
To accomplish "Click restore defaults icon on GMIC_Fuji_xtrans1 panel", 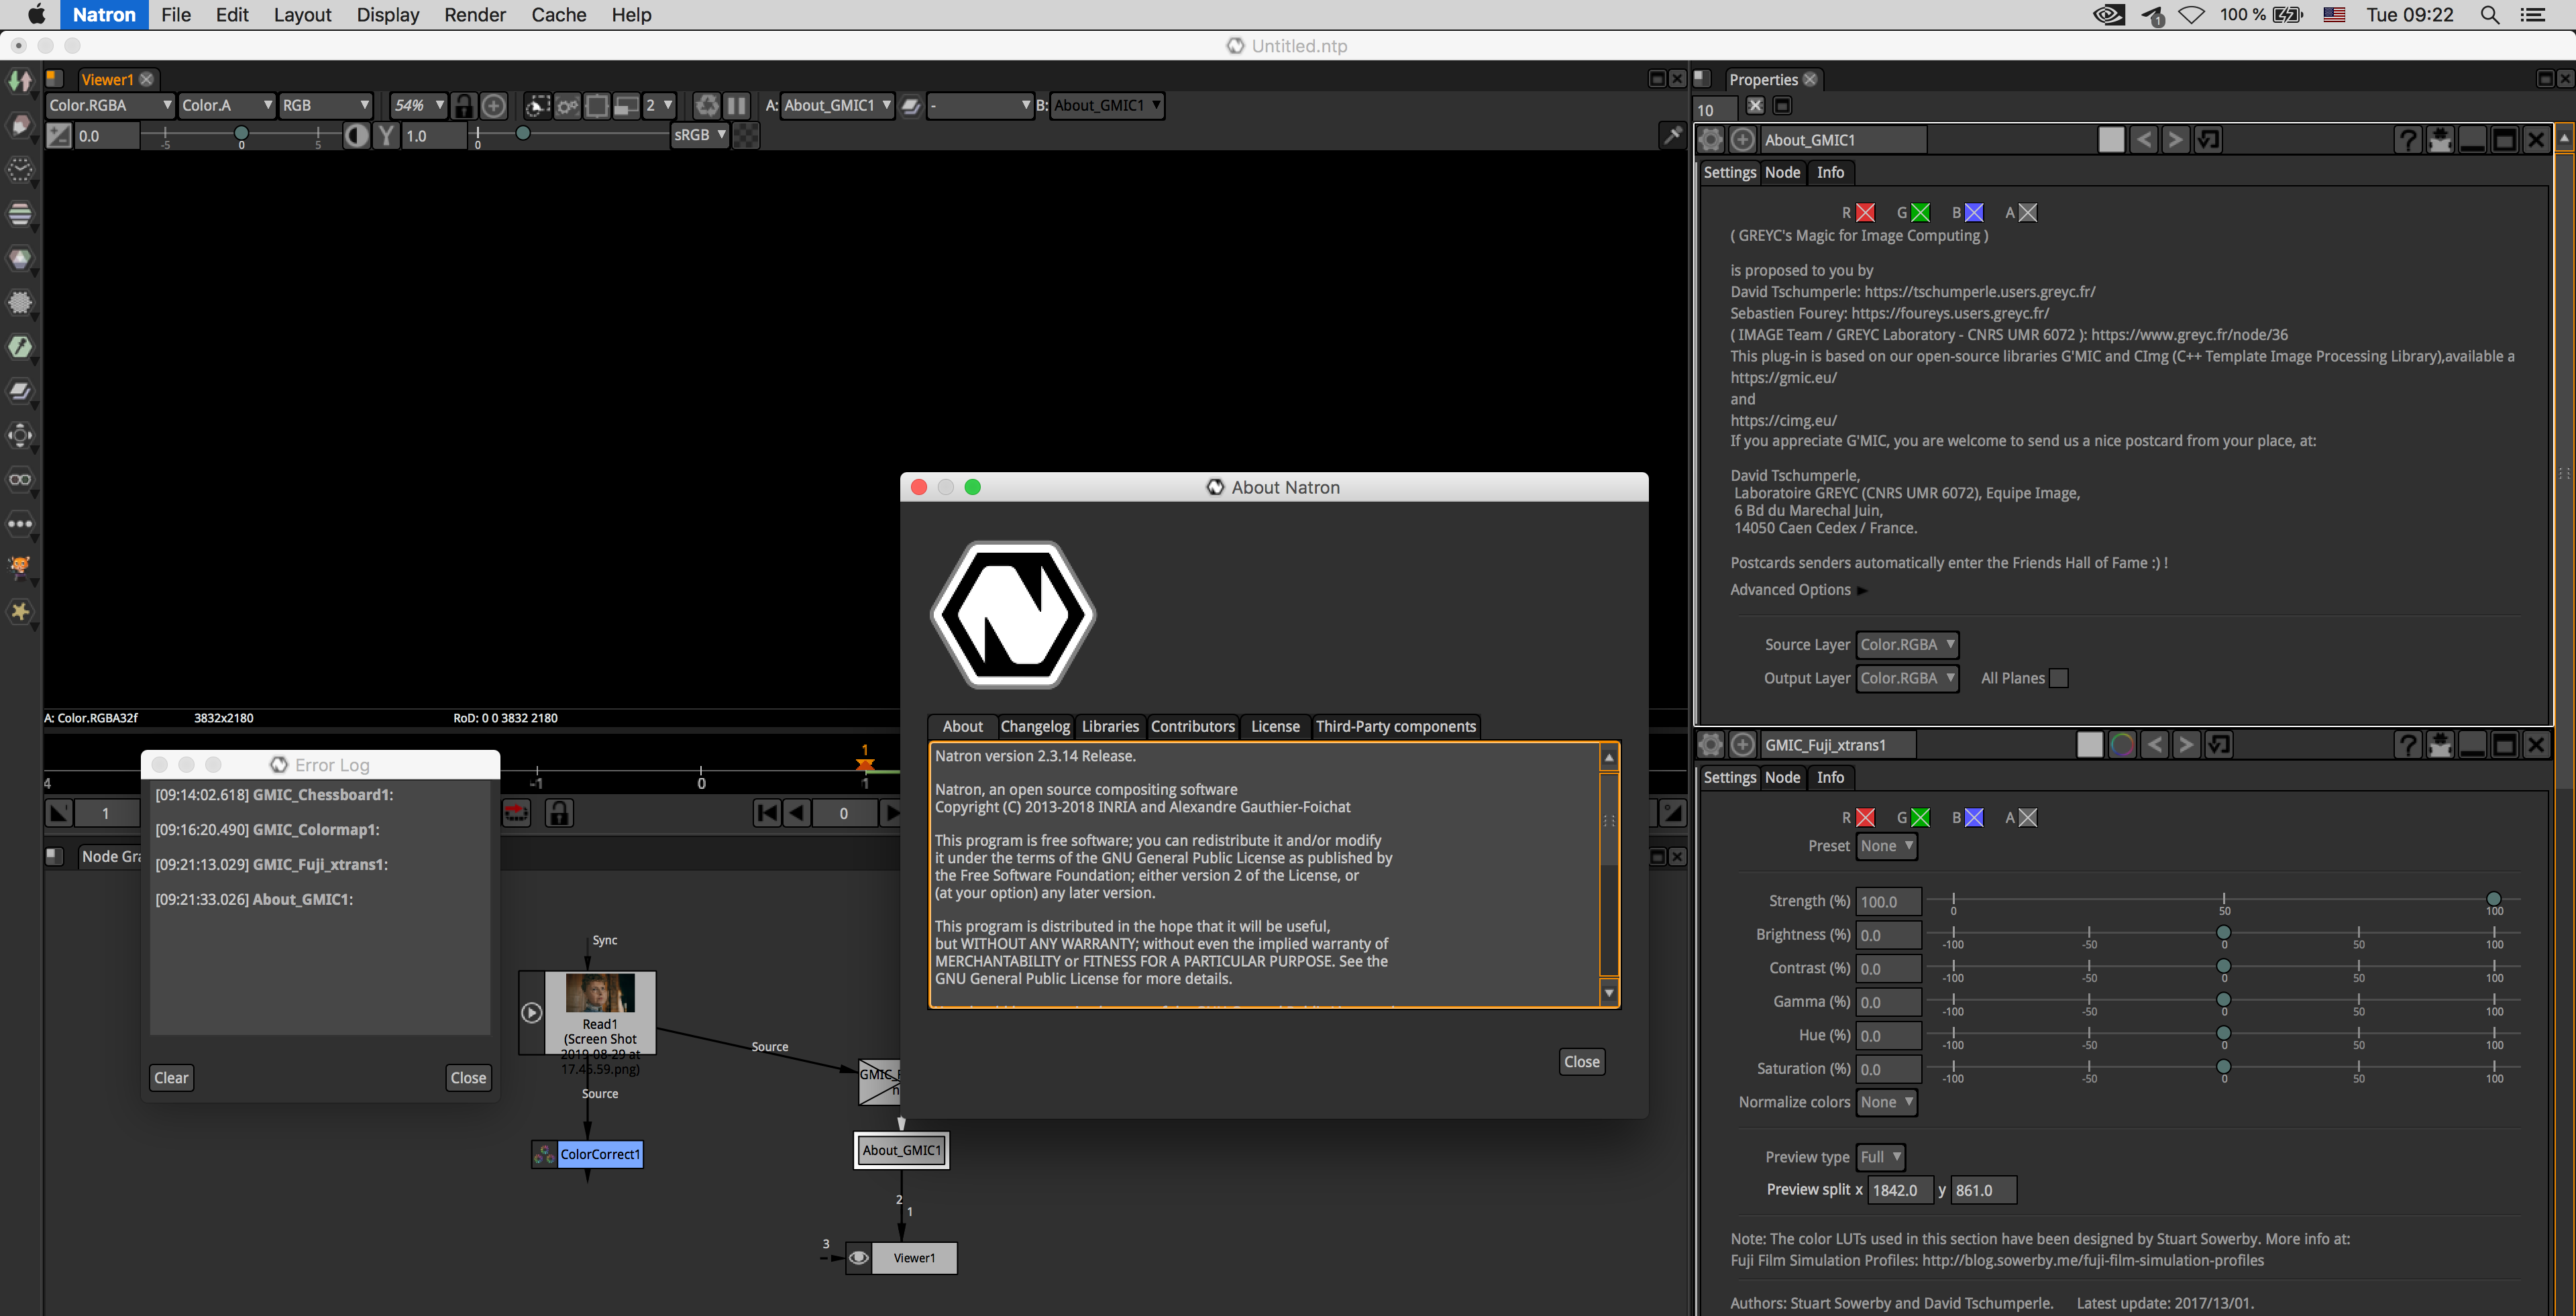I will click(2219, 745).
